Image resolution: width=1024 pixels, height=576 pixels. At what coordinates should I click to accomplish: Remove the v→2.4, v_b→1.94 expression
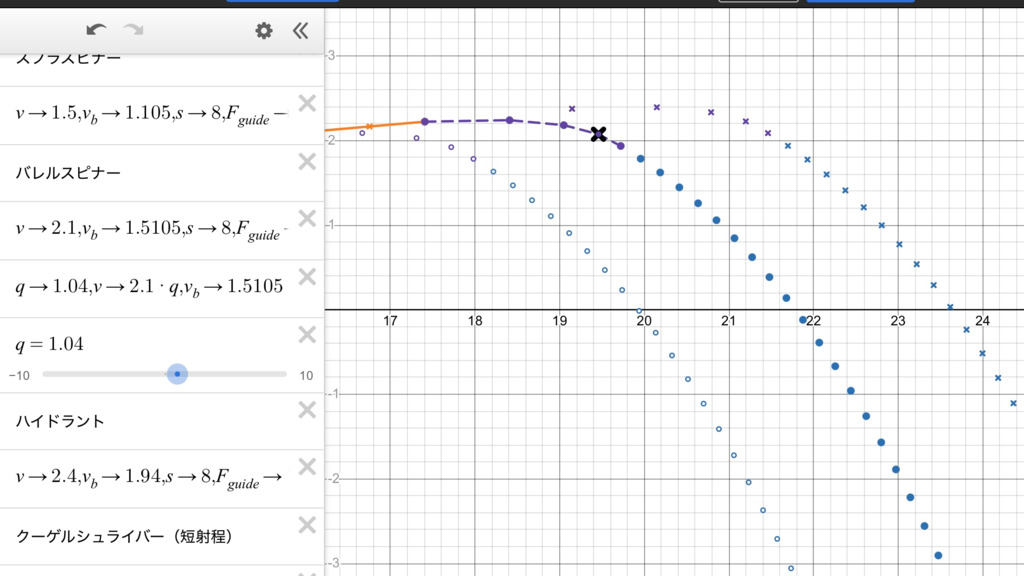[307, 466]
